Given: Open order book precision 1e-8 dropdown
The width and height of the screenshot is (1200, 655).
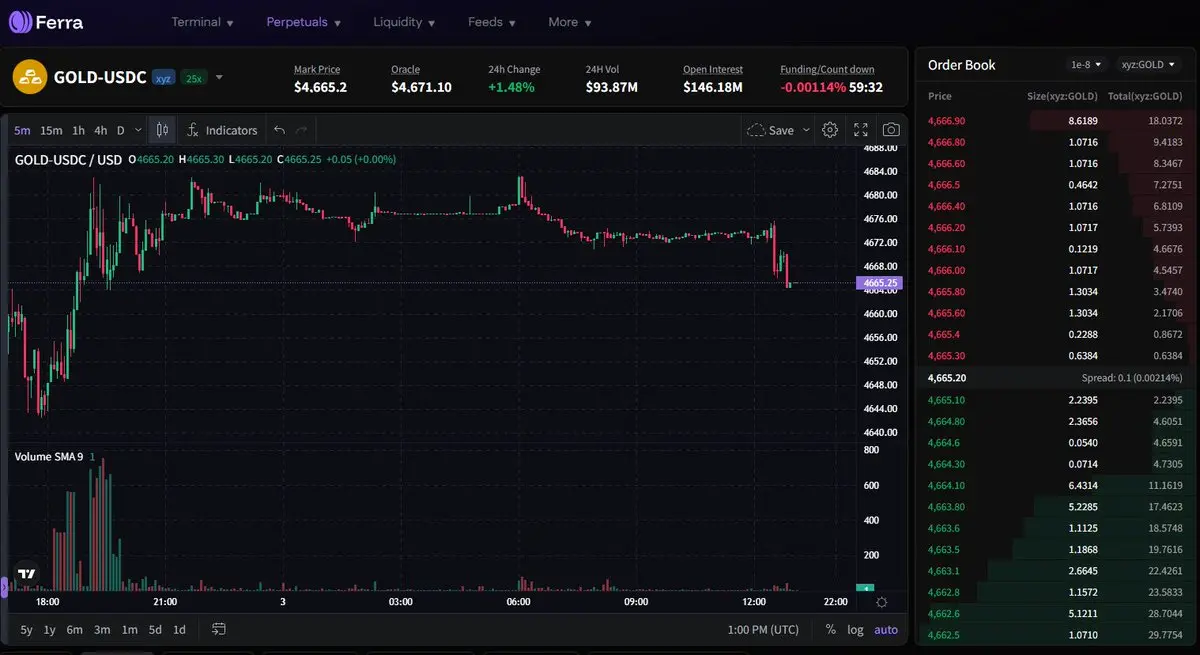Looking at the screenshot, I should pos(1087,65).
